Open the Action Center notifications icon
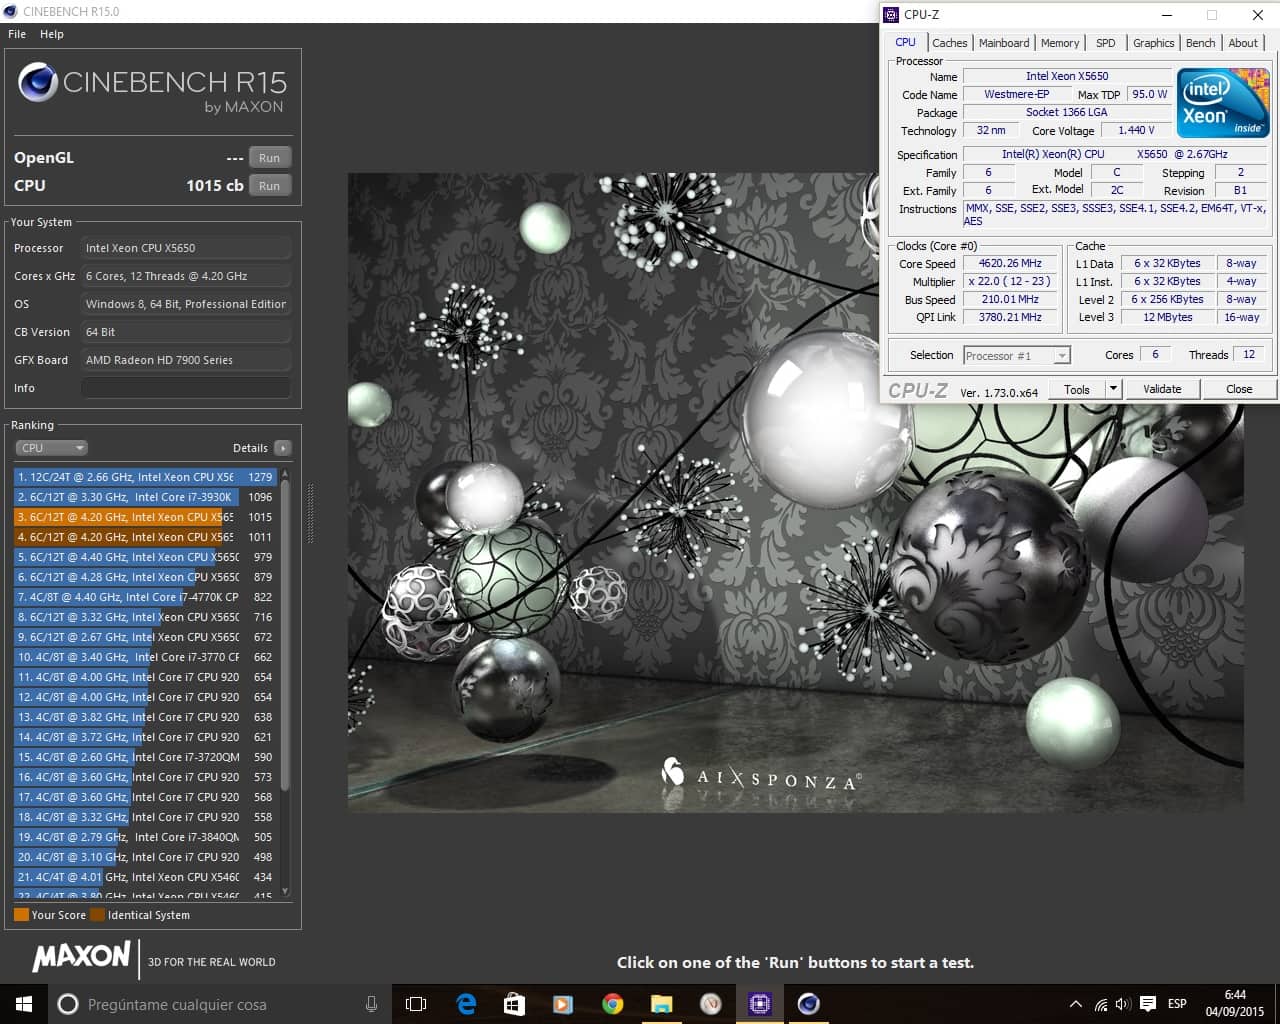This screenshot has width=1280, height=1024. click(x=1148, y=1004)
